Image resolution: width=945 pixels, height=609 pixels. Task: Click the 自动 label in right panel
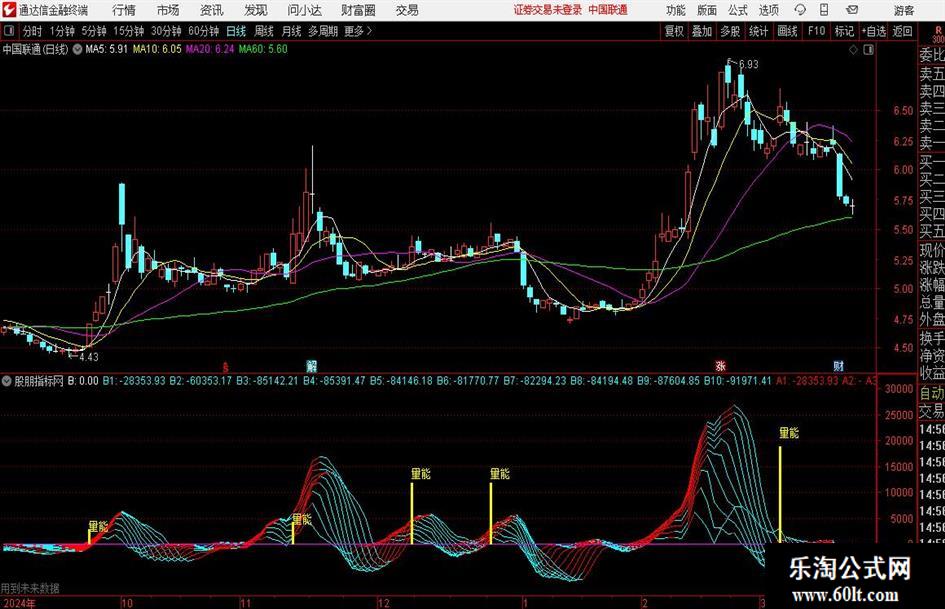pos(932,394)
